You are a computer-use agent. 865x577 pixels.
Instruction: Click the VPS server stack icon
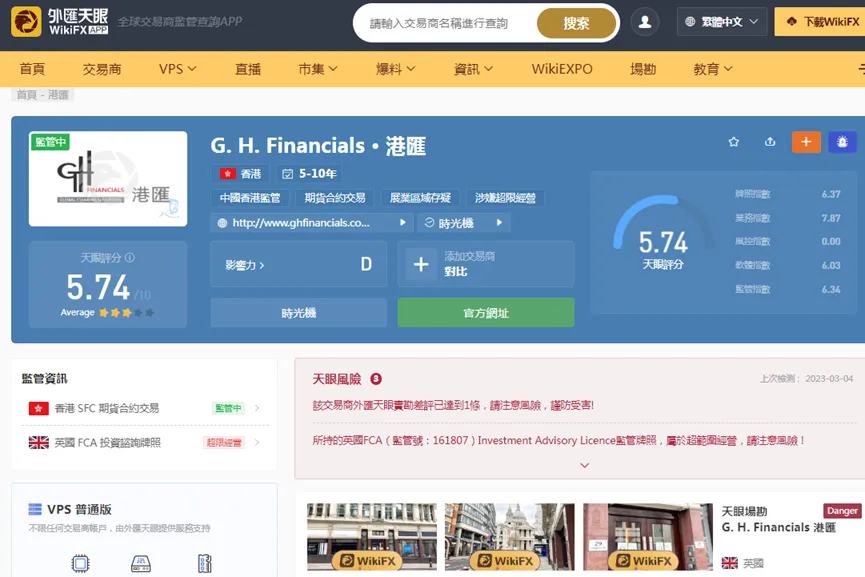35,509
